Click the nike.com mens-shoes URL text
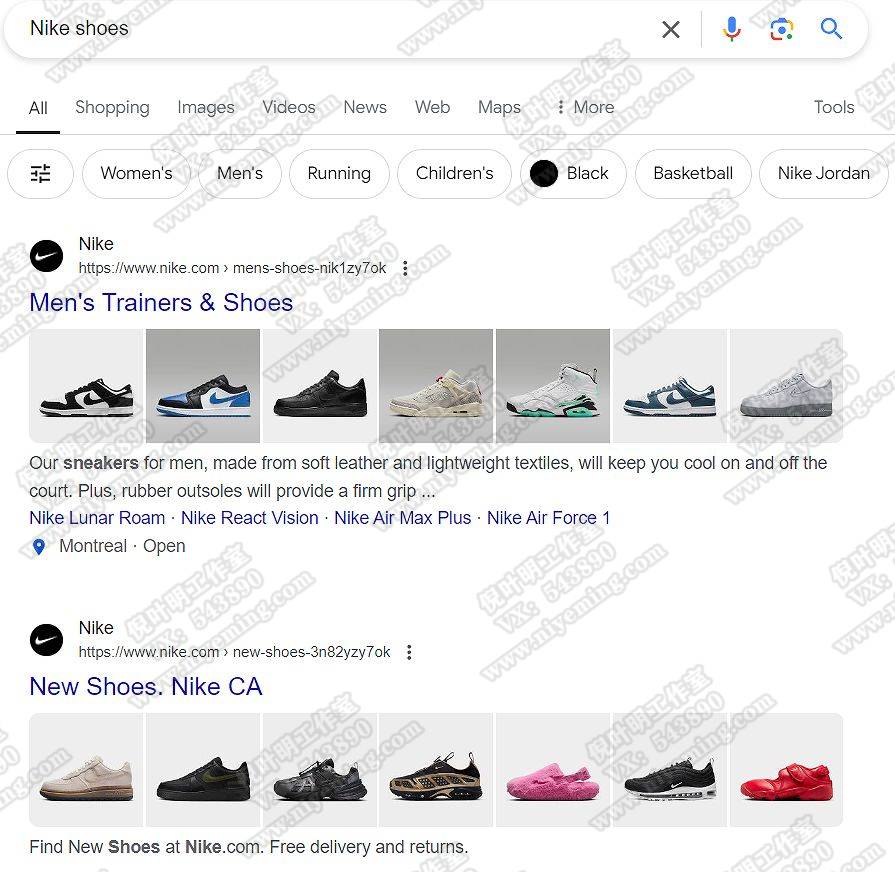 tap(232, 268)
